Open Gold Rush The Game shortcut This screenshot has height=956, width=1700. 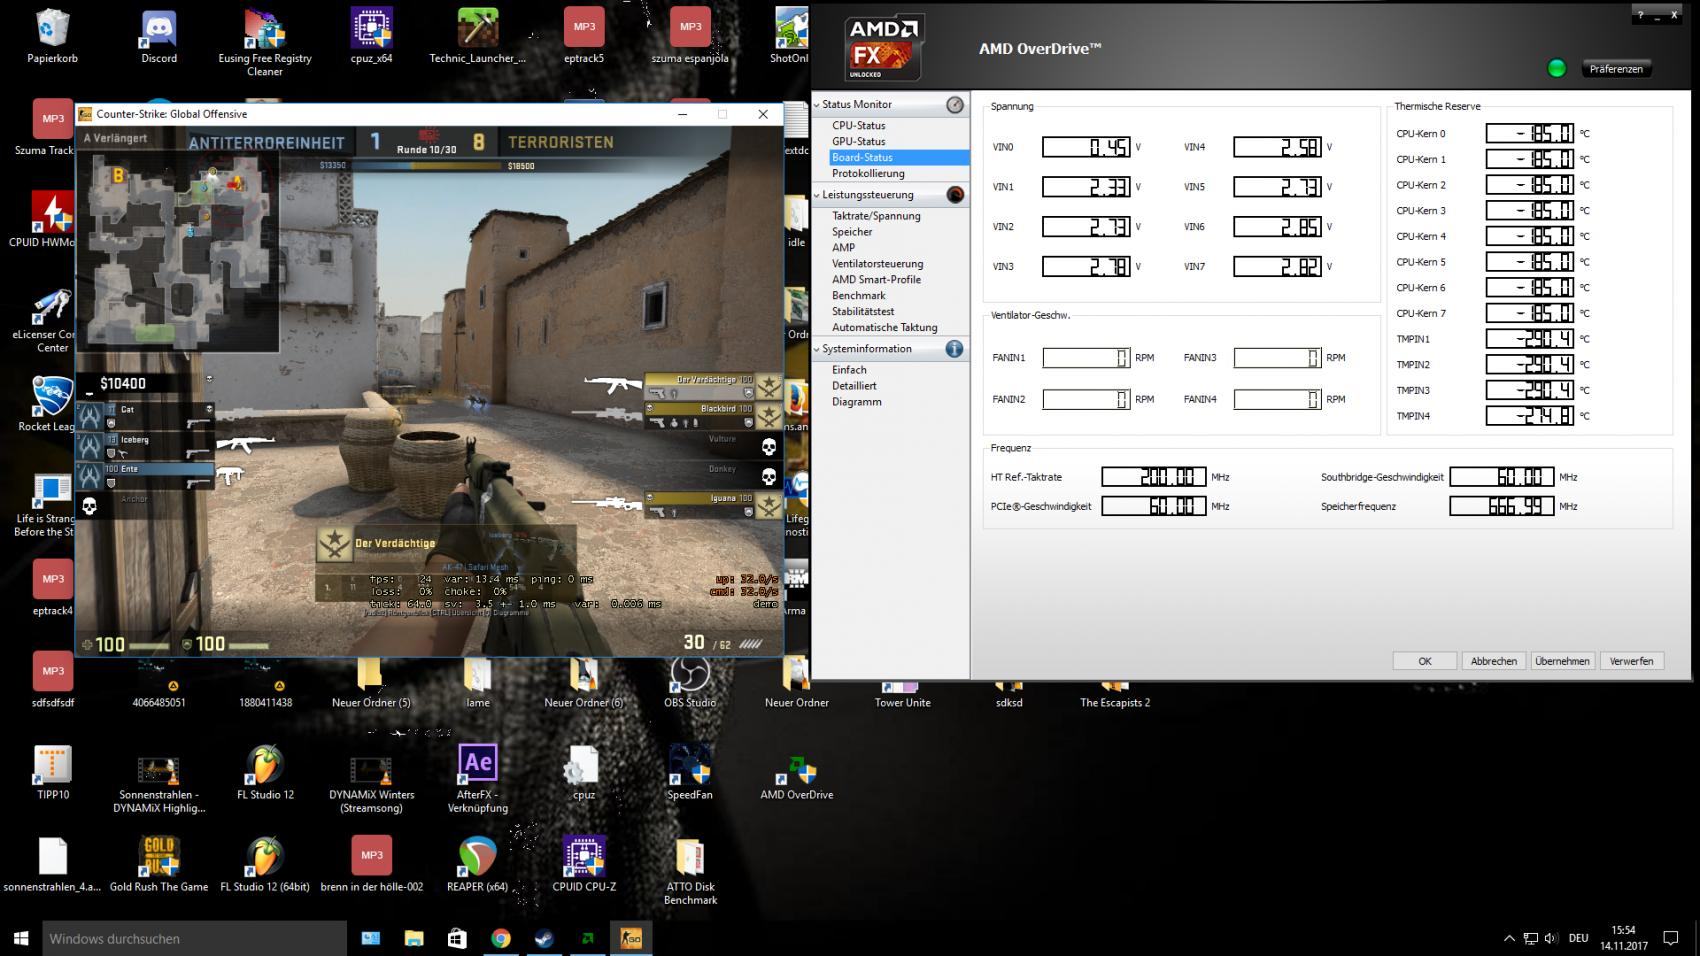click(159, 865)
